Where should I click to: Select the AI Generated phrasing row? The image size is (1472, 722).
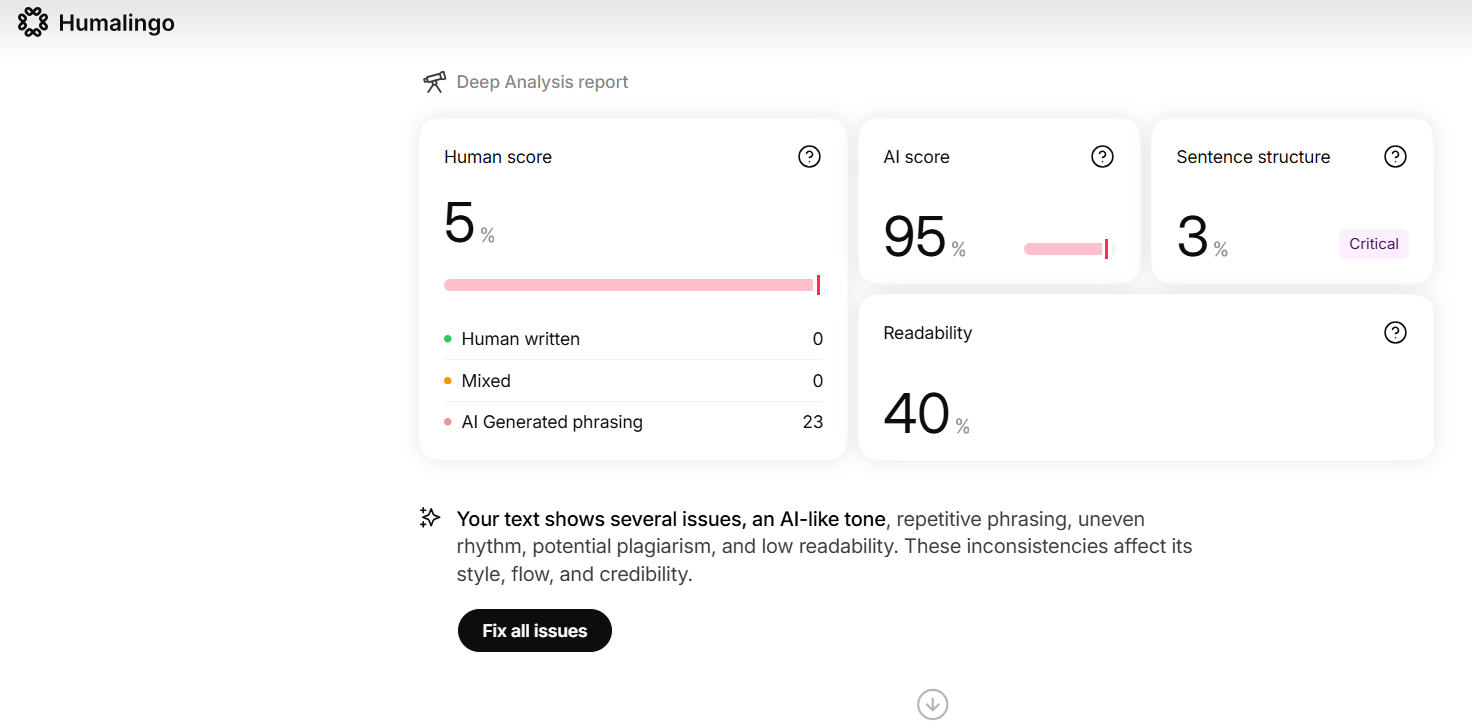[x=634, y=422]
